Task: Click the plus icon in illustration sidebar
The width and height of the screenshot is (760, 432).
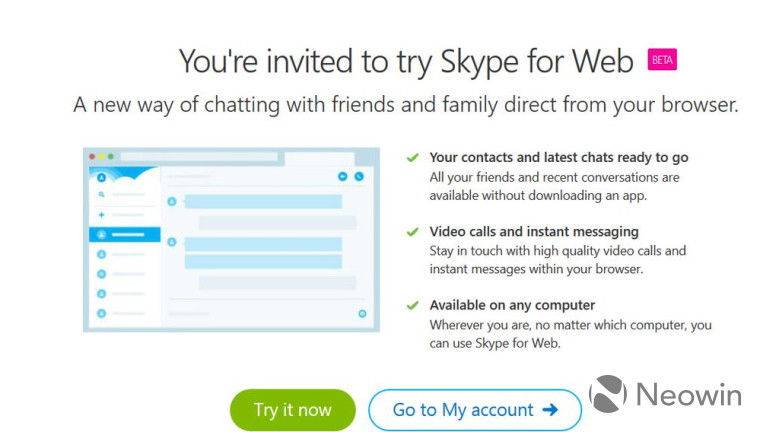Action: click(101, 214)
